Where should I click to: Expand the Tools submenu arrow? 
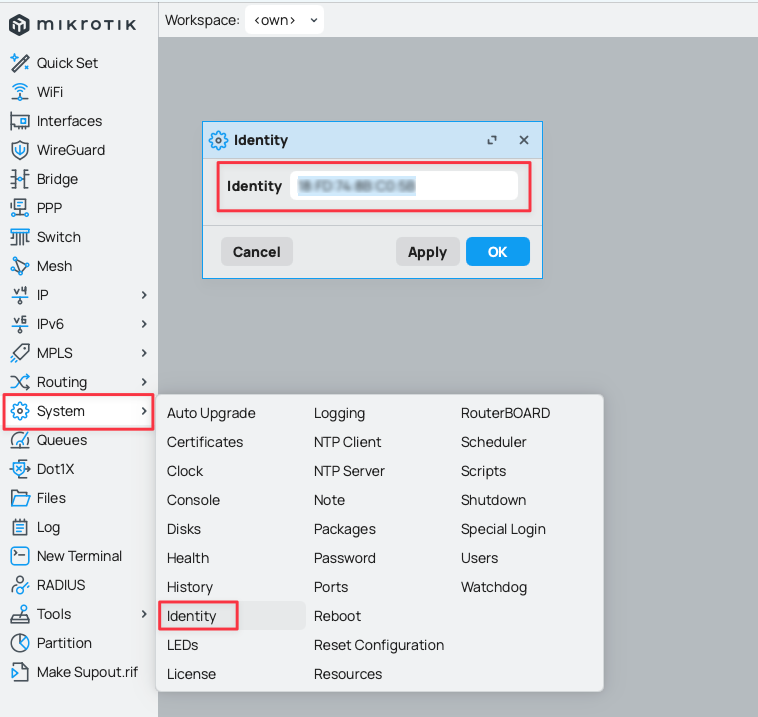click(x=144, y=614)
